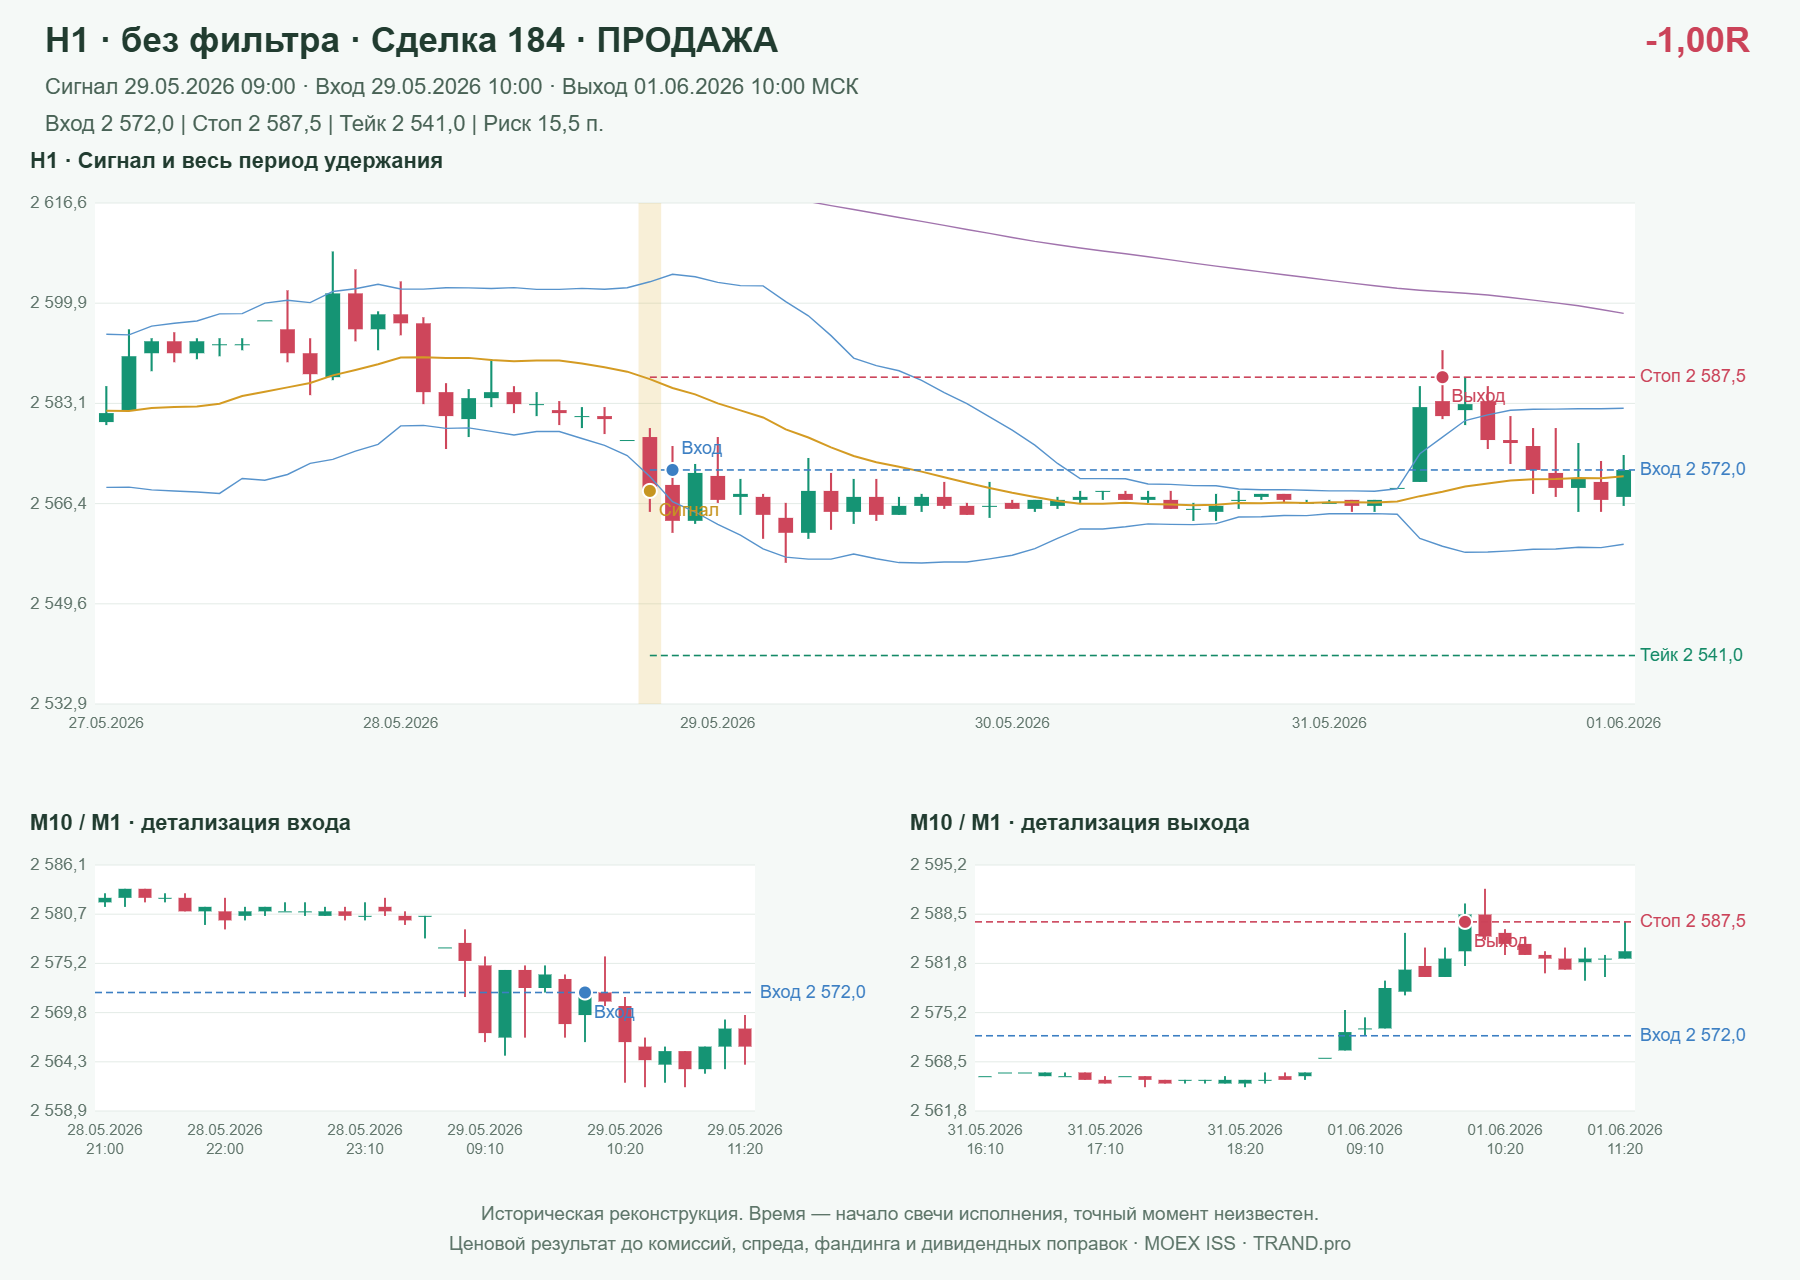The height and width of the screenshot is (1280, 1800).
Task: Click 'Вход 2 572,0' label in the exit detail chart
Action: tap(1692, 1035)
